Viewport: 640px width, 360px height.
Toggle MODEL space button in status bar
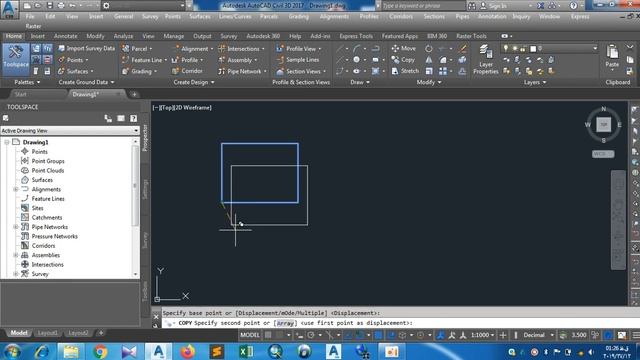point(250,335)
